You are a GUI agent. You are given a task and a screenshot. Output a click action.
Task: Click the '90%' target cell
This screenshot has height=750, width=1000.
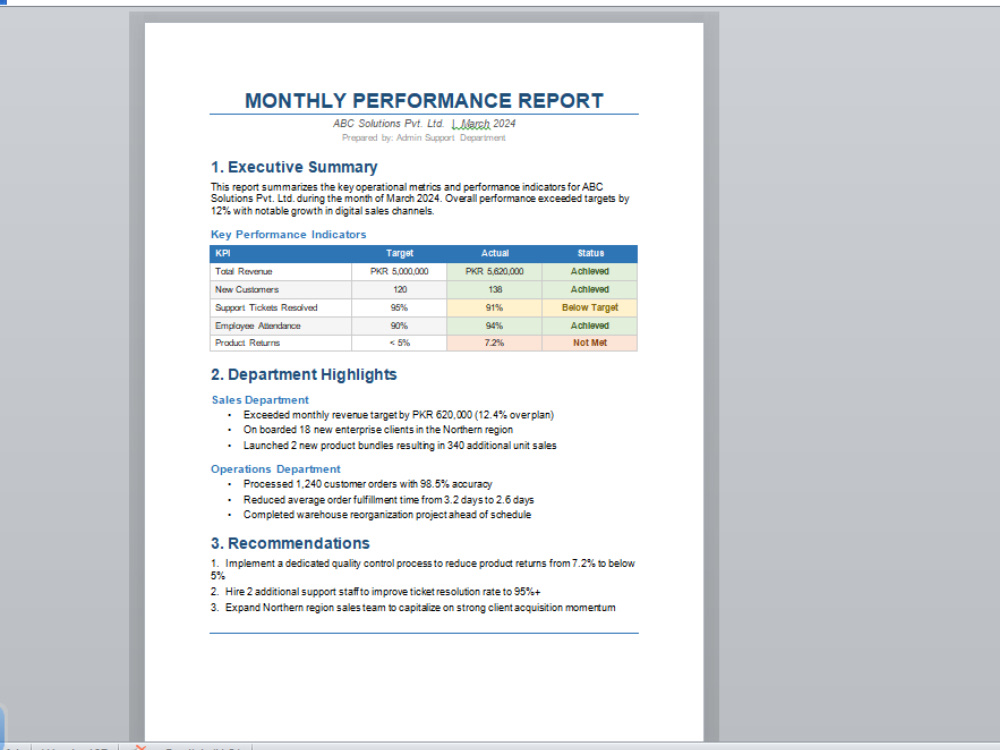[x=399, y=326]
